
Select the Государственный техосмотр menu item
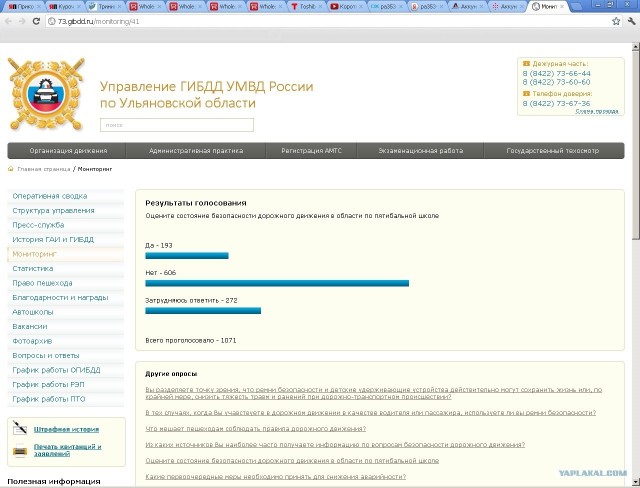coord(553,151)
